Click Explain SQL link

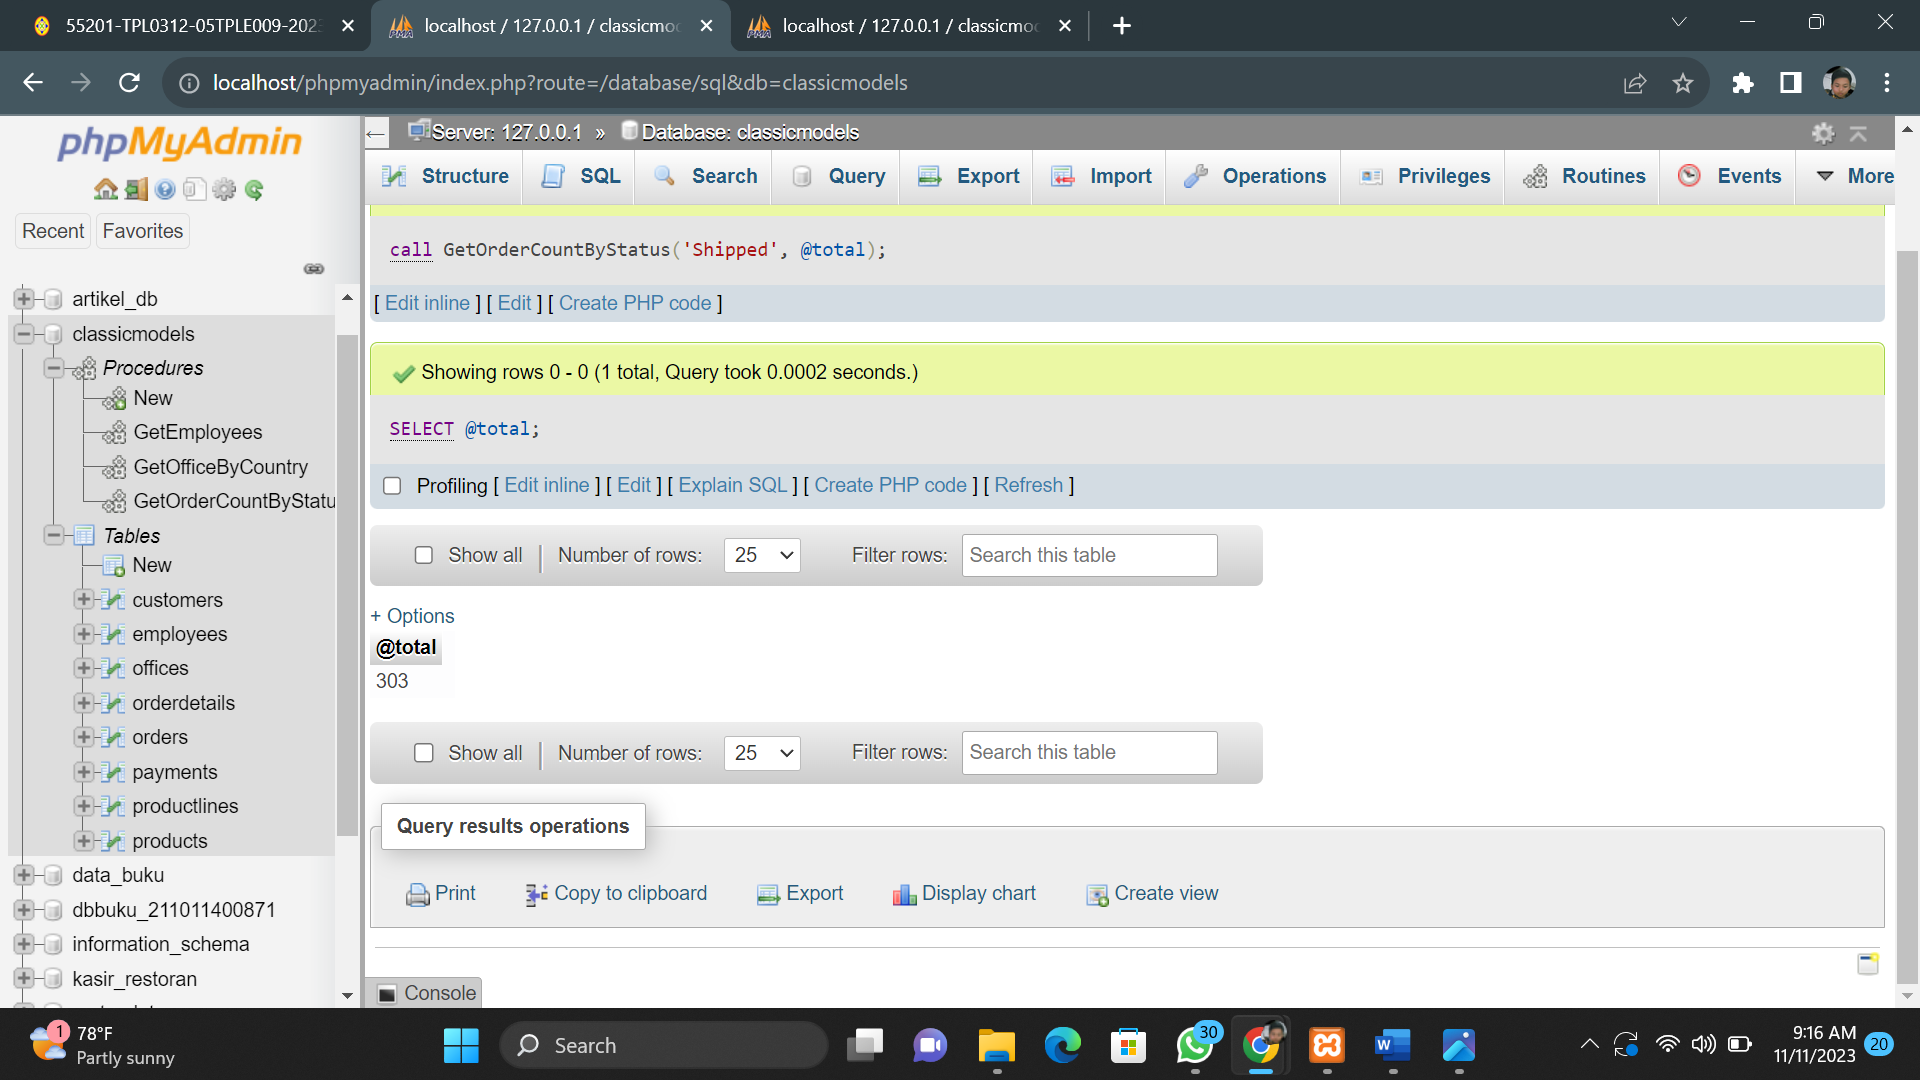point(733,486)
